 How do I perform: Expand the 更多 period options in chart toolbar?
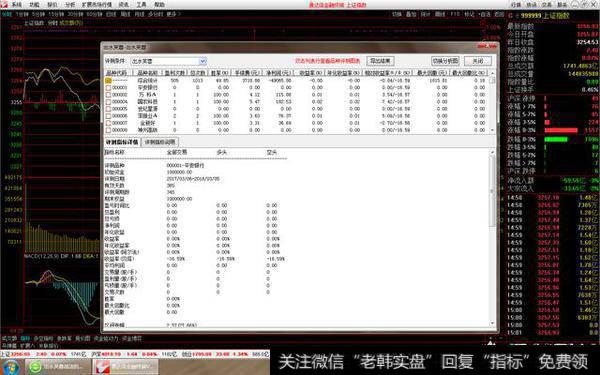(x=173, y=14)
